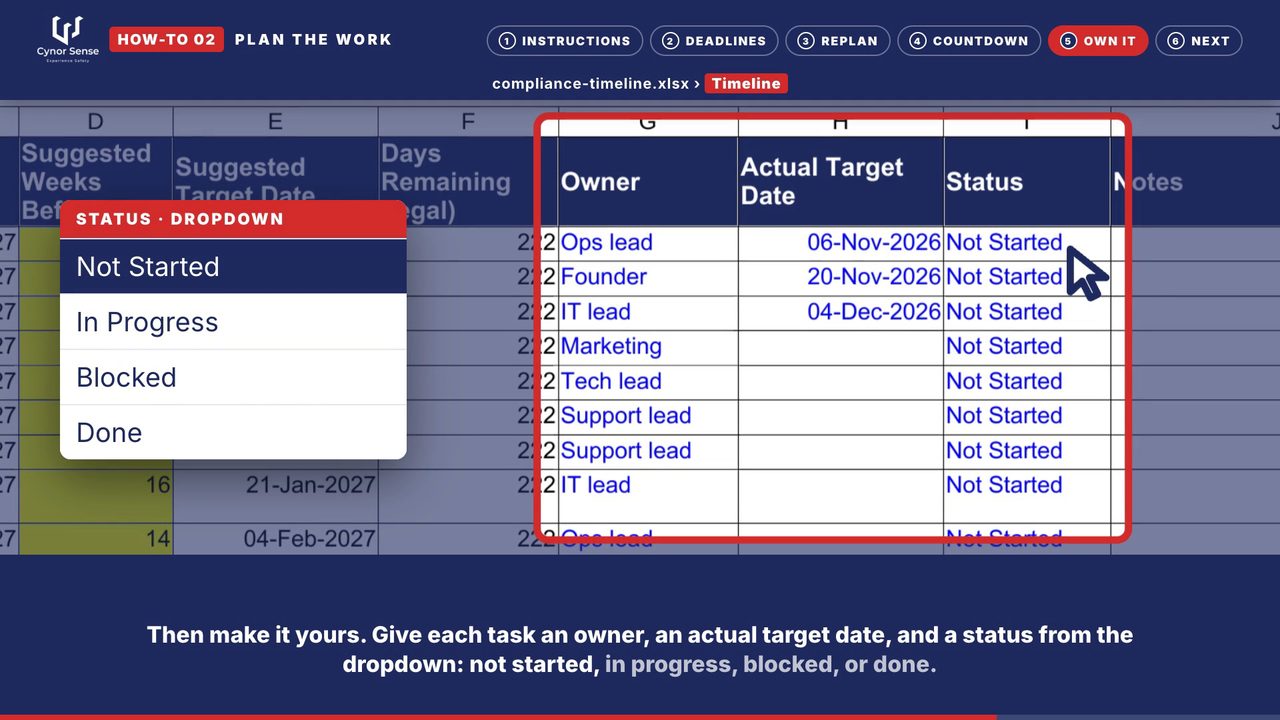Select the Tech lead owner cell
Viewport: 1280px width, 720px height.
648,382
